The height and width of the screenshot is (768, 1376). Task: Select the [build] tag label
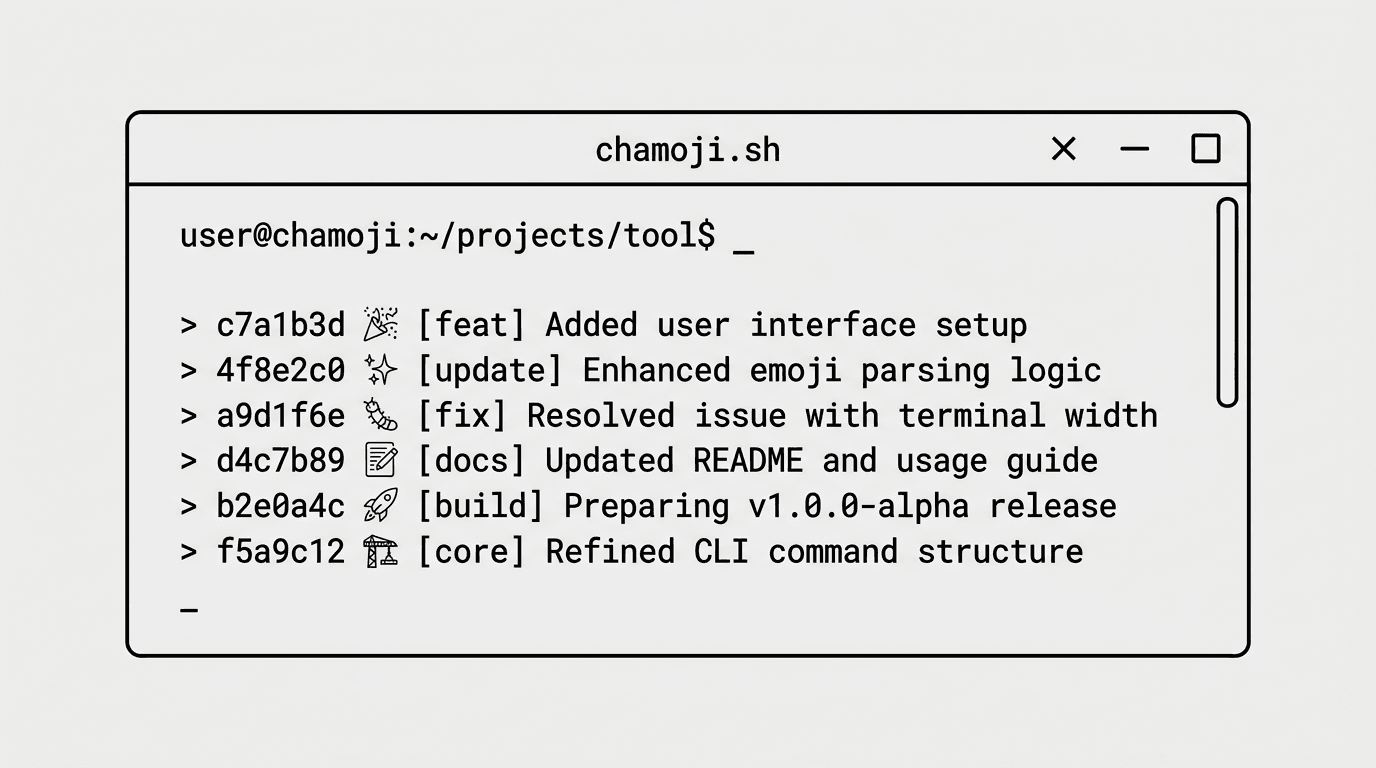(480, 506)
